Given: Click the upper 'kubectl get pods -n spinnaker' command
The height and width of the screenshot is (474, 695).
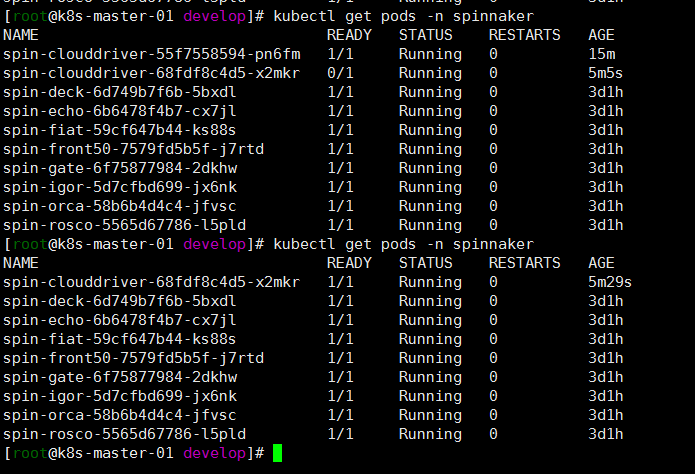Looking at the screenshot, I should [403, 16].
